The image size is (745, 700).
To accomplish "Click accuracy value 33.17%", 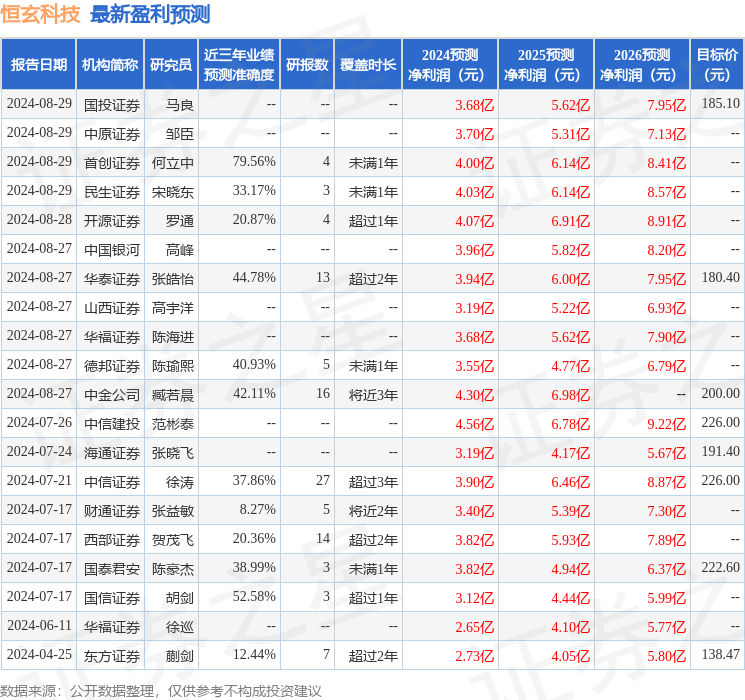I will point(254,191).
